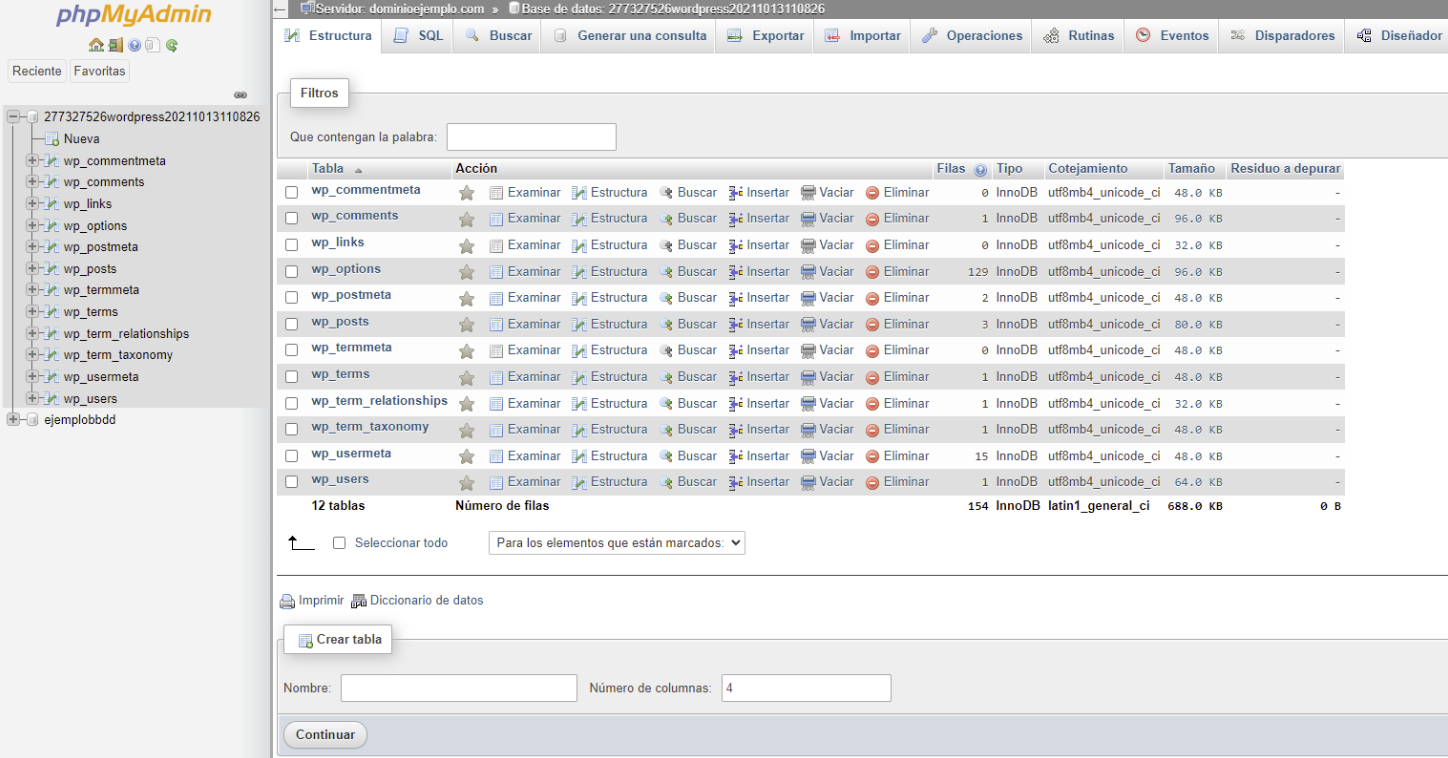Click Nueva table icon in sidebar tree

pyautogui.click(x=54, y=139)
